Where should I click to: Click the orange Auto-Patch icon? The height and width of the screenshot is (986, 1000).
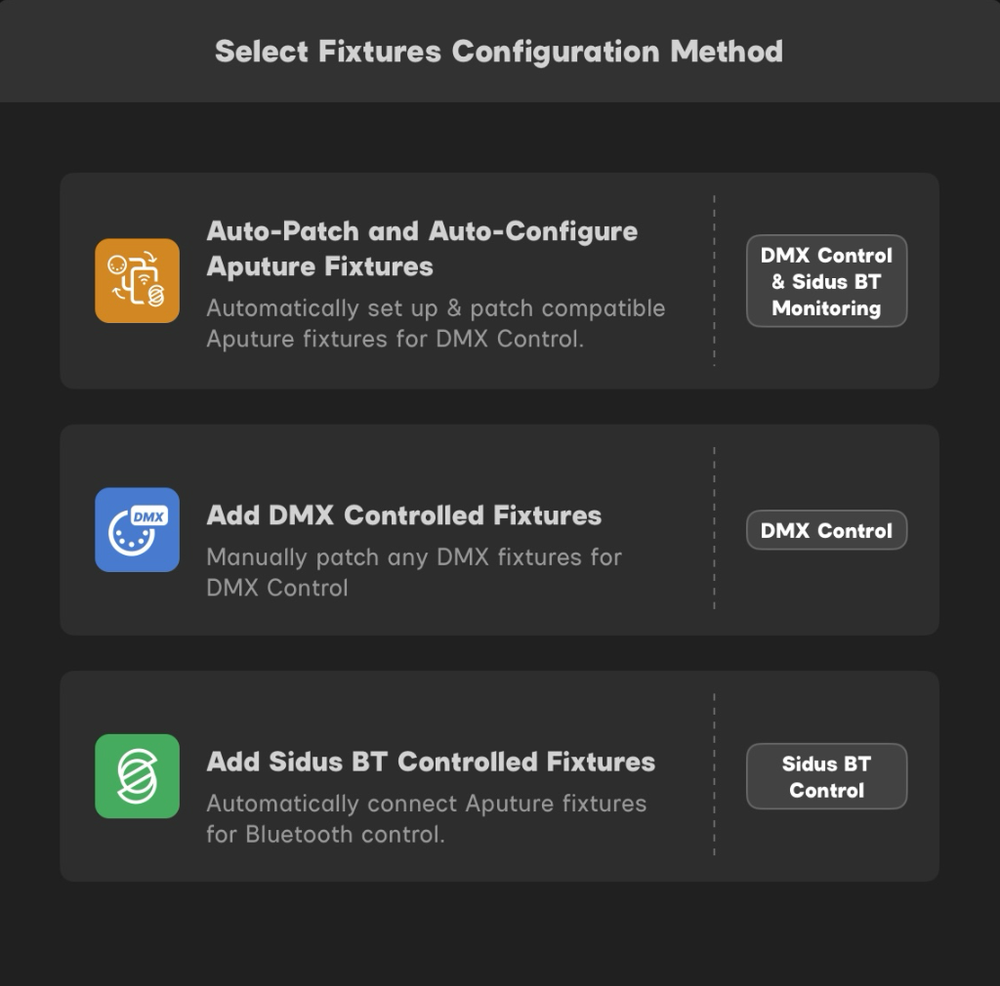[x=137, y=281]
